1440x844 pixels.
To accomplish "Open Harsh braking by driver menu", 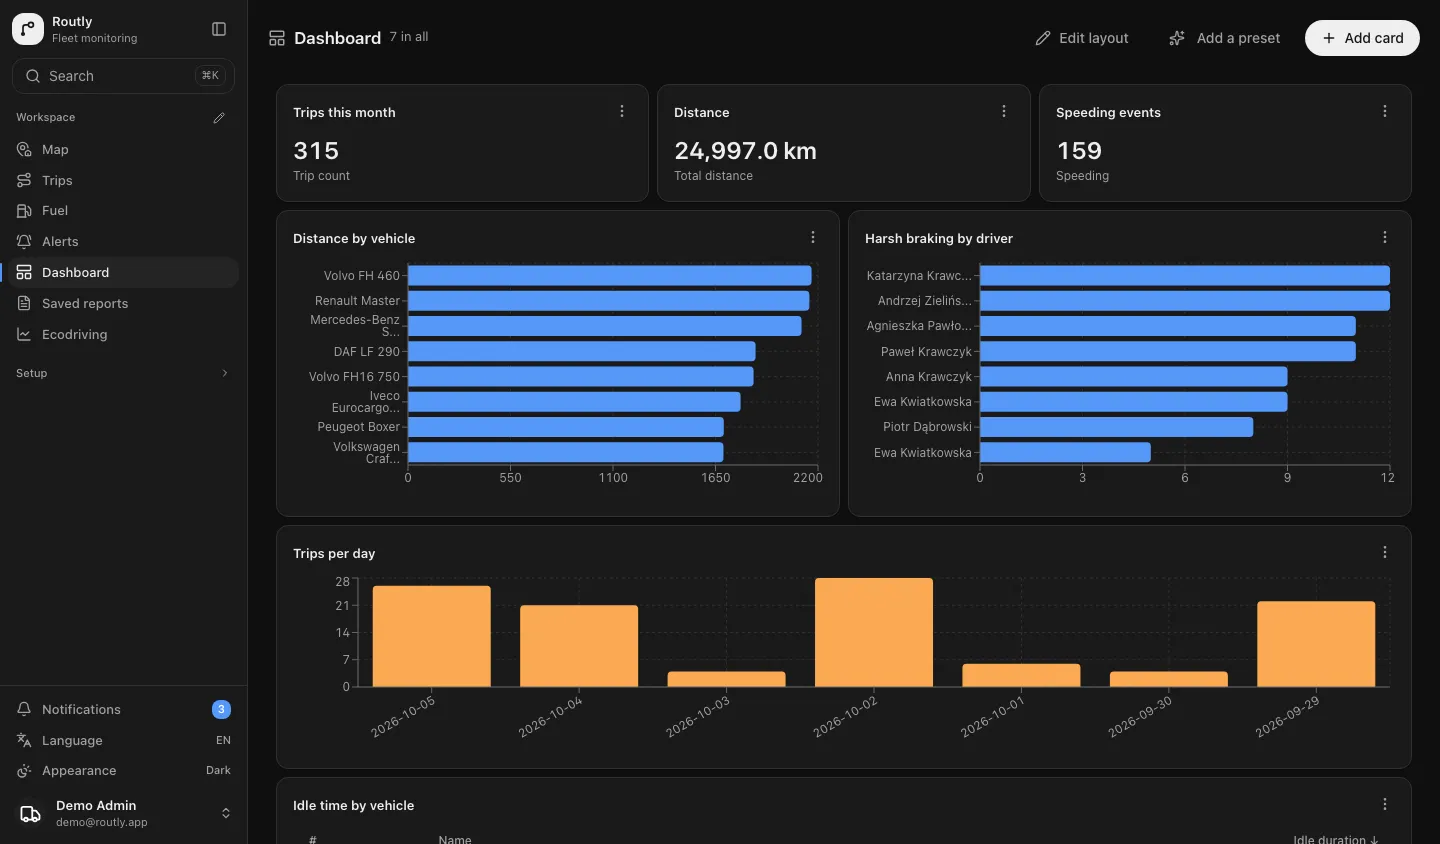I will (x=1385, y=237).
